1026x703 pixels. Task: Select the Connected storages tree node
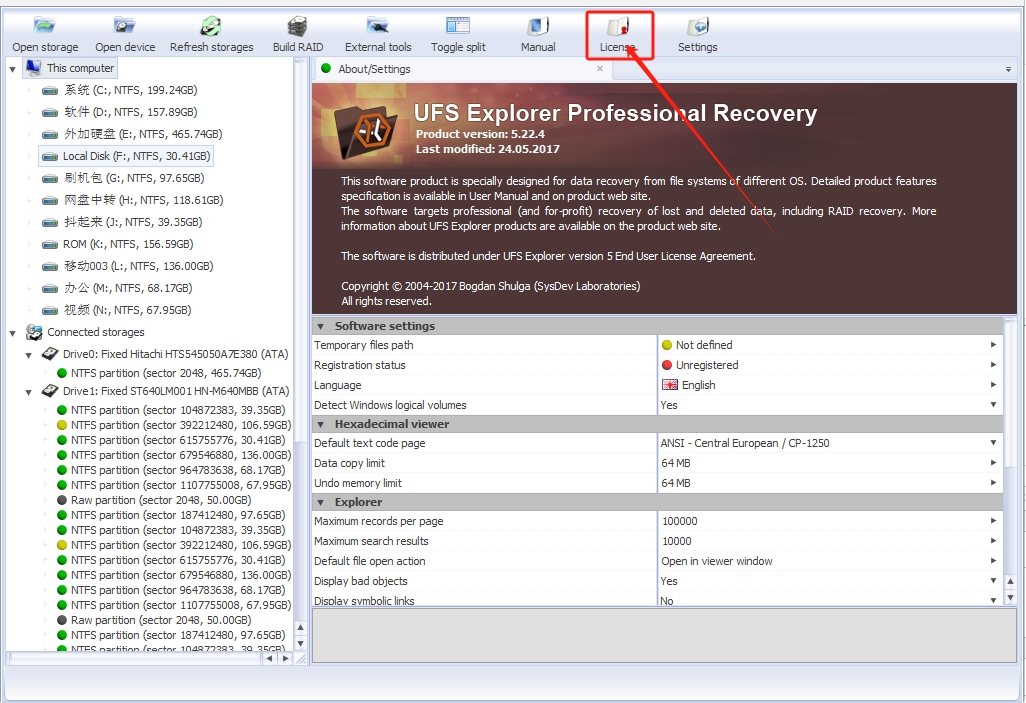pos(86,332)
